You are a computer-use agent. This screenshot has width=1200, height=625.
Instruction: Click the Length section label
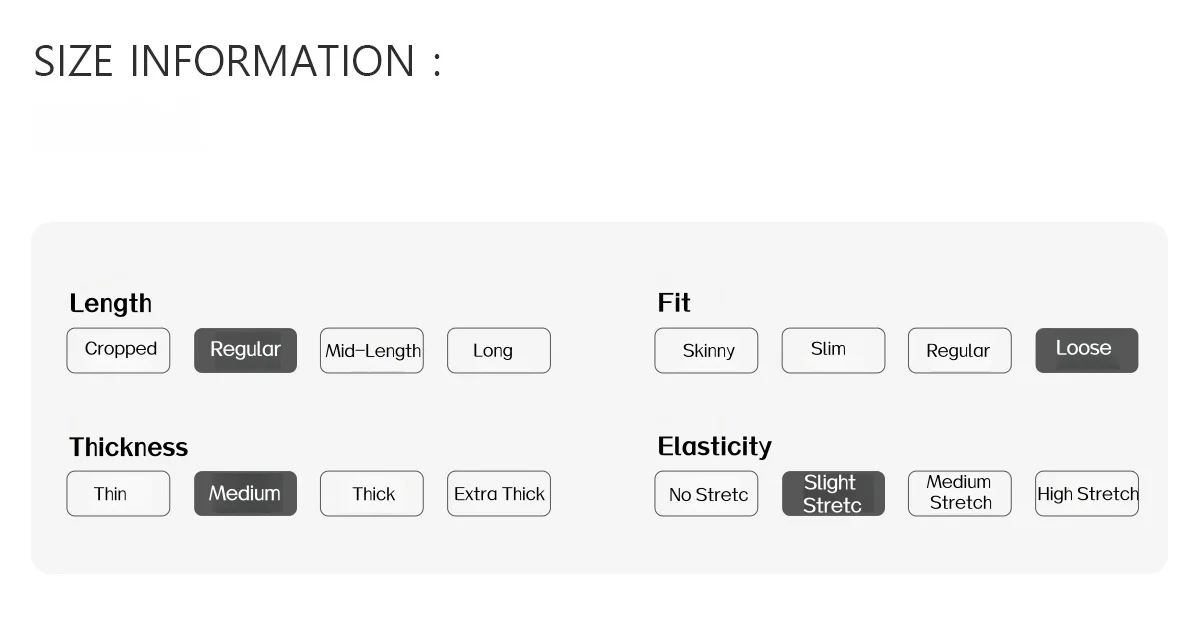tap(110, 303)
